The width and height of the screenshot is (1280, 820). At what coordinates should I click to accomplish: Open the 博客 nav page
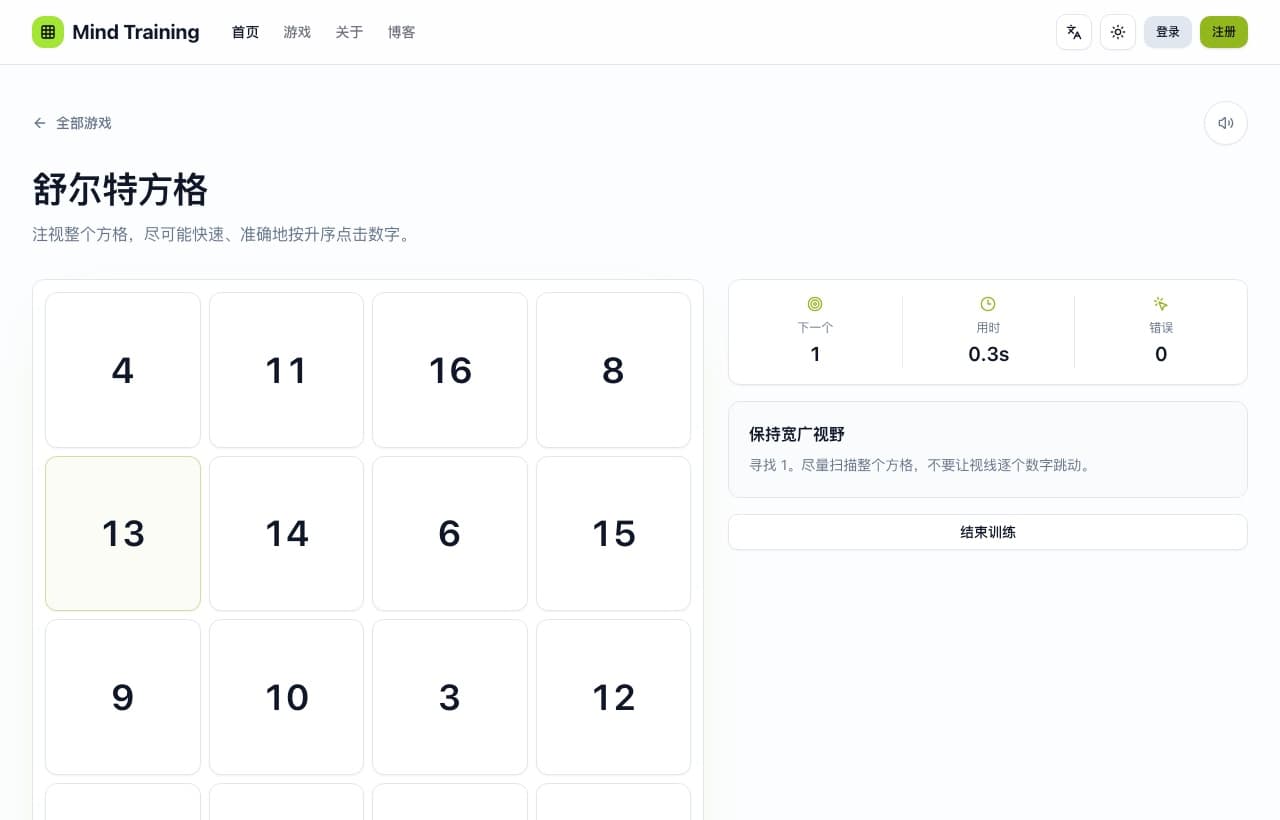pos(401,32)
